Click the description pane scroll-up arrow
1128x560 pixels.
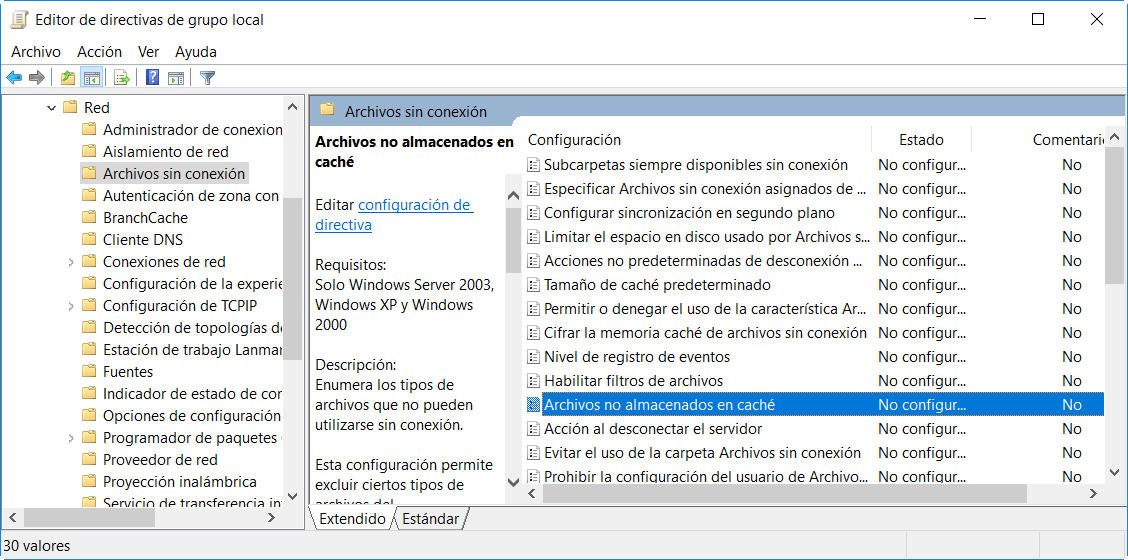point(514,196)
